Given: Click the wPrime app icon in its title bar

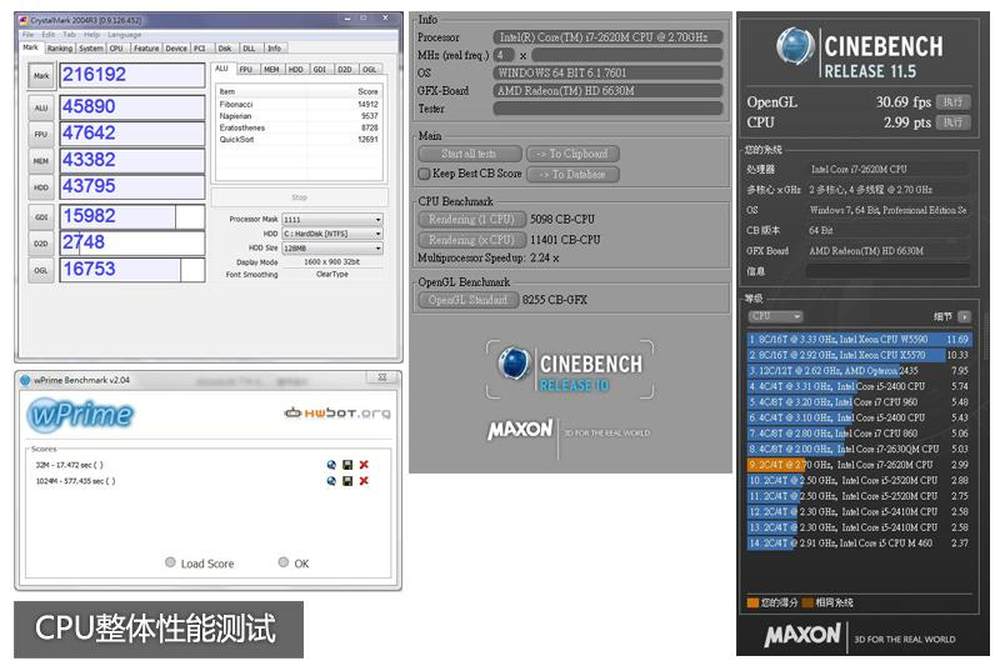Looking at the screenshot, I should (26, 380).
